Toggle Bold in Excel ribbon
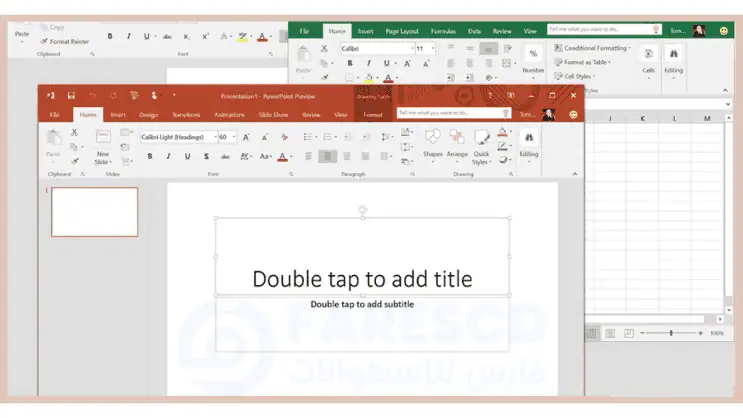The width and height of the screenshot is (743, 418). (350, 63)
